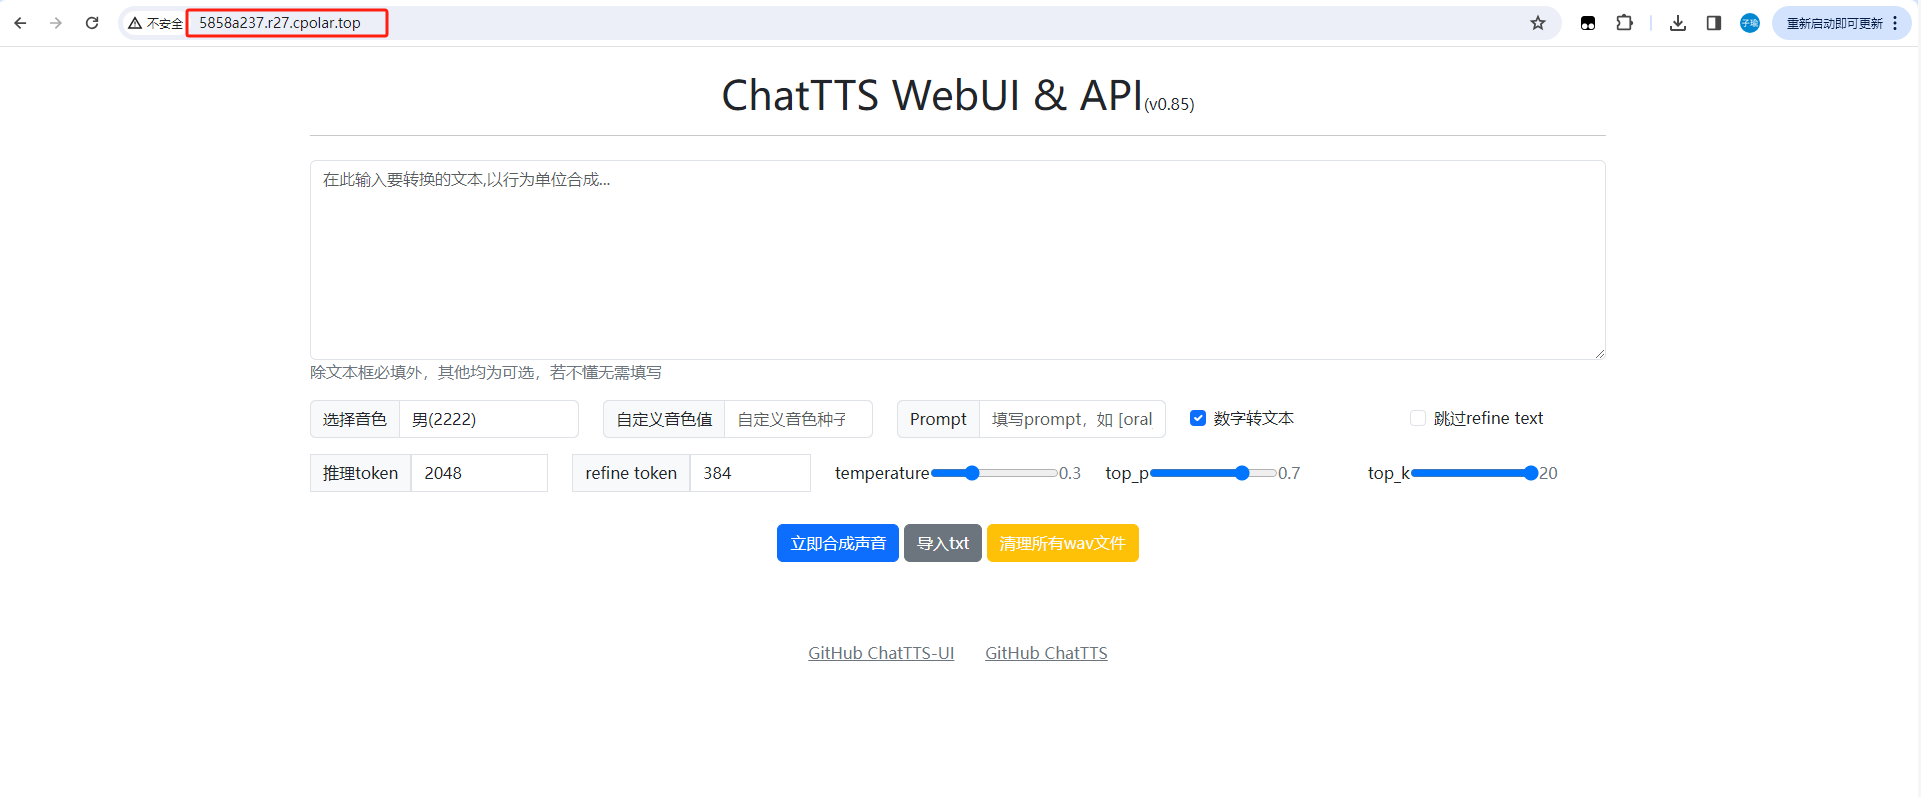
Task: Open the browser extensions puzzle icon
Action: (1624, 23)
